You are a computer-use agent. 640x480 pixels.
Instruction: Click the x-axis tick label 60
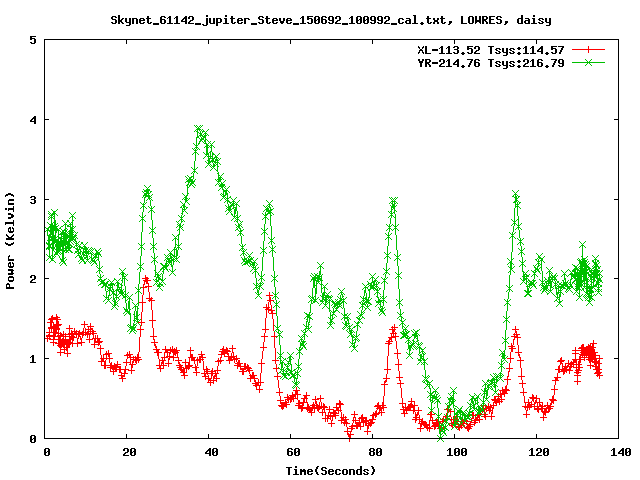(x=292, y=452)
